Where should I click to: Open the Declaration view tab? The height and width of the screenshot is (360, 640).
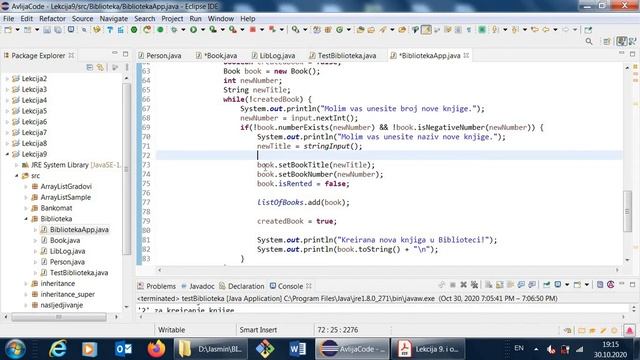pyautogui.click(x=242, y=286)
